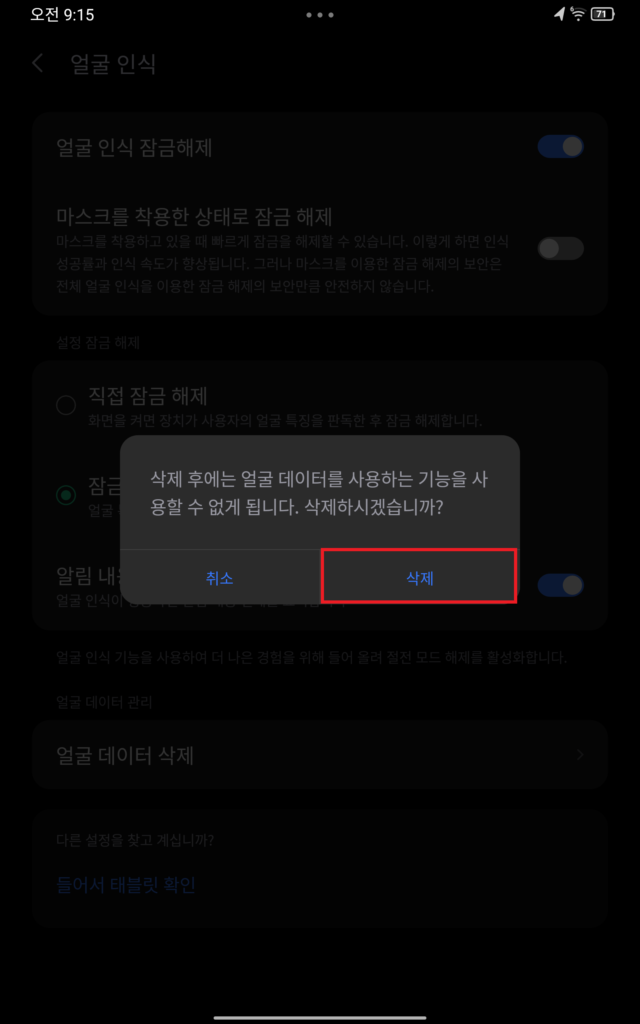This screenshot has height=1024, width=640.
Task: Cancel dialog with 취소 button
Action: click(219, 577)
